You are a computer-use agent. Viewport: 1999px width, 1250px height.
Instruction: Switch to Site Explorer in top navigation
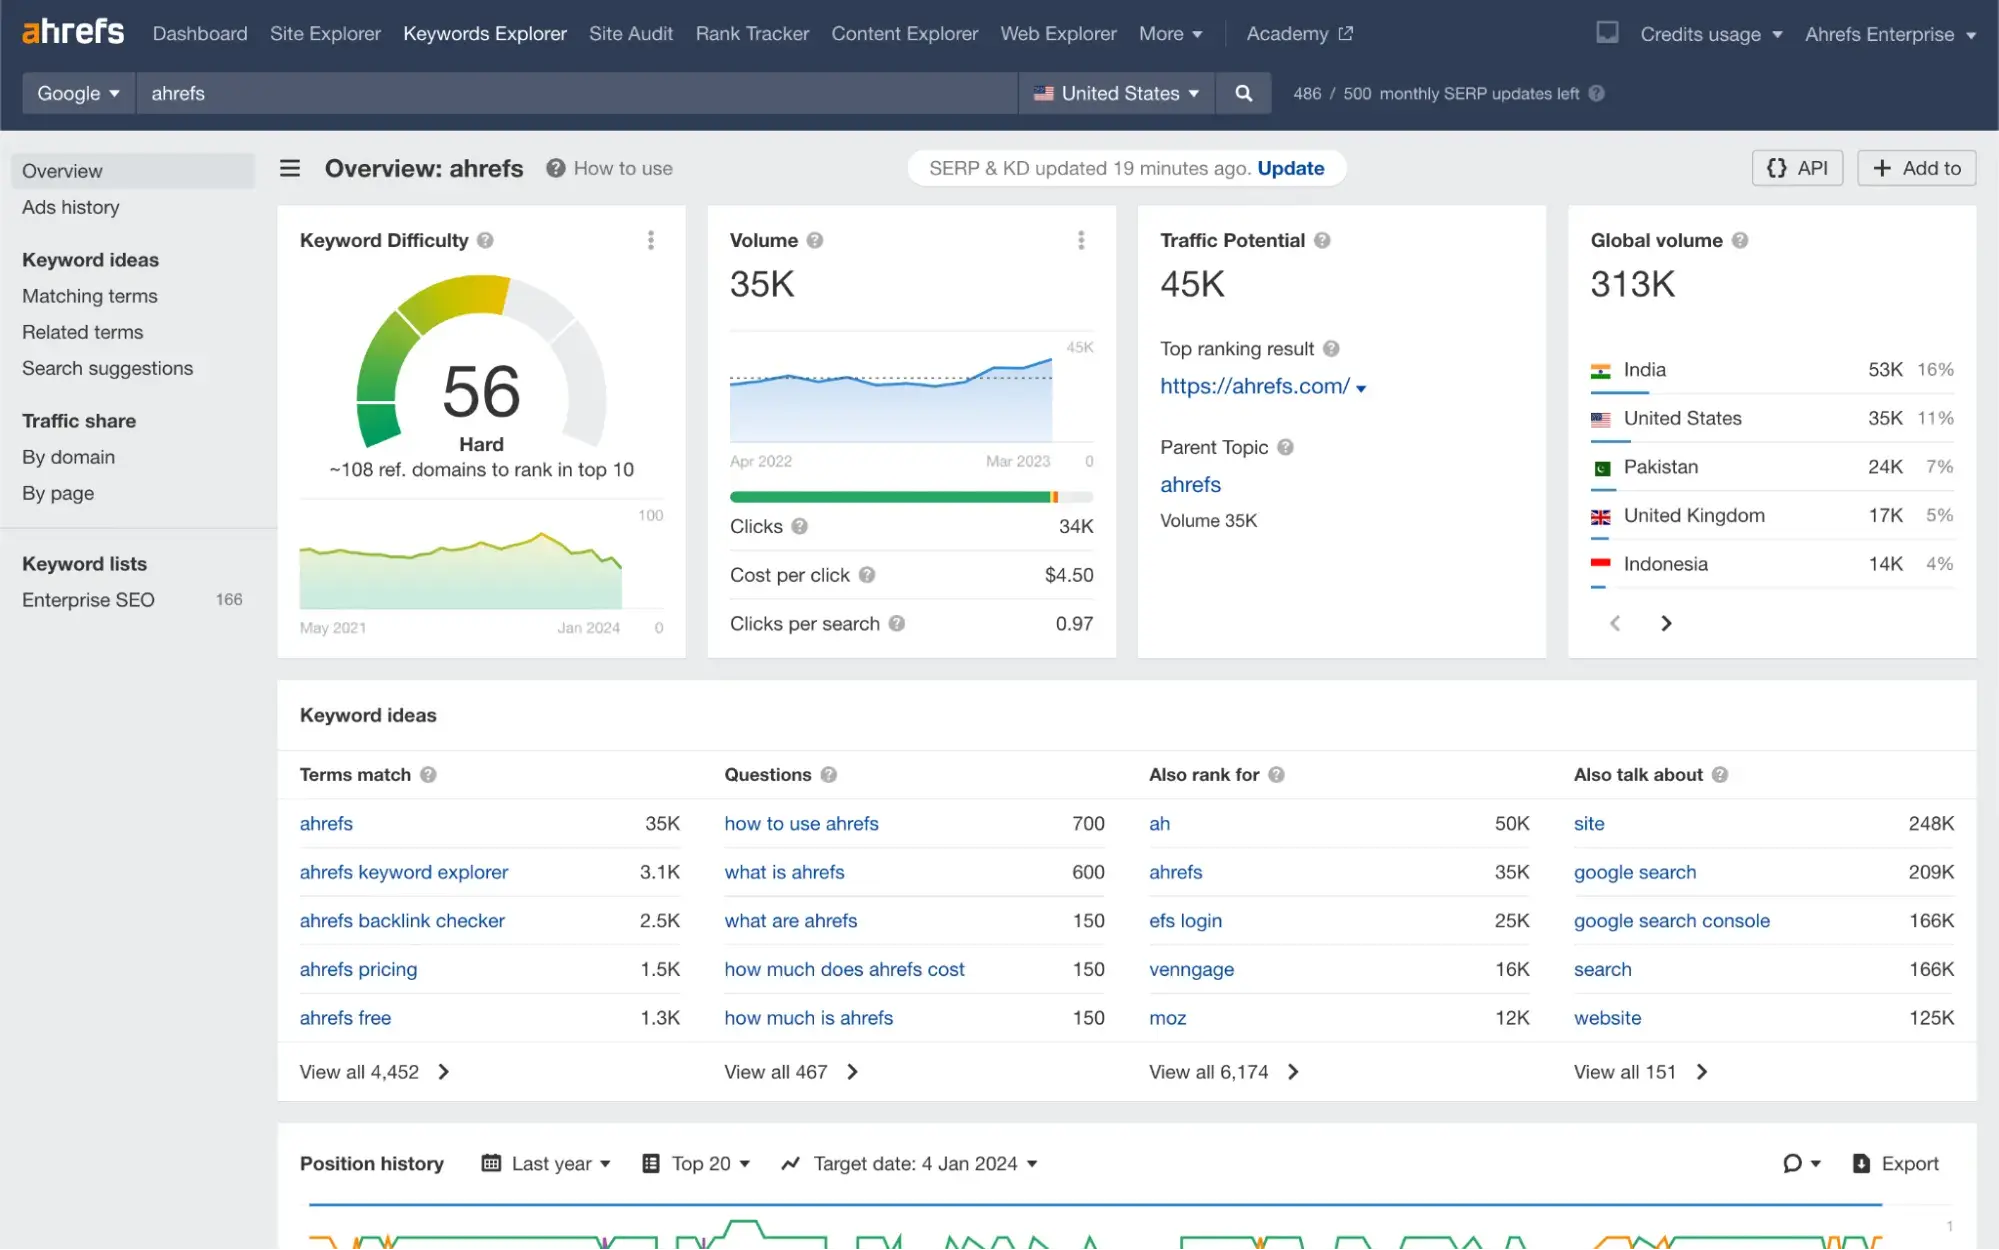[x=325, y=33]
